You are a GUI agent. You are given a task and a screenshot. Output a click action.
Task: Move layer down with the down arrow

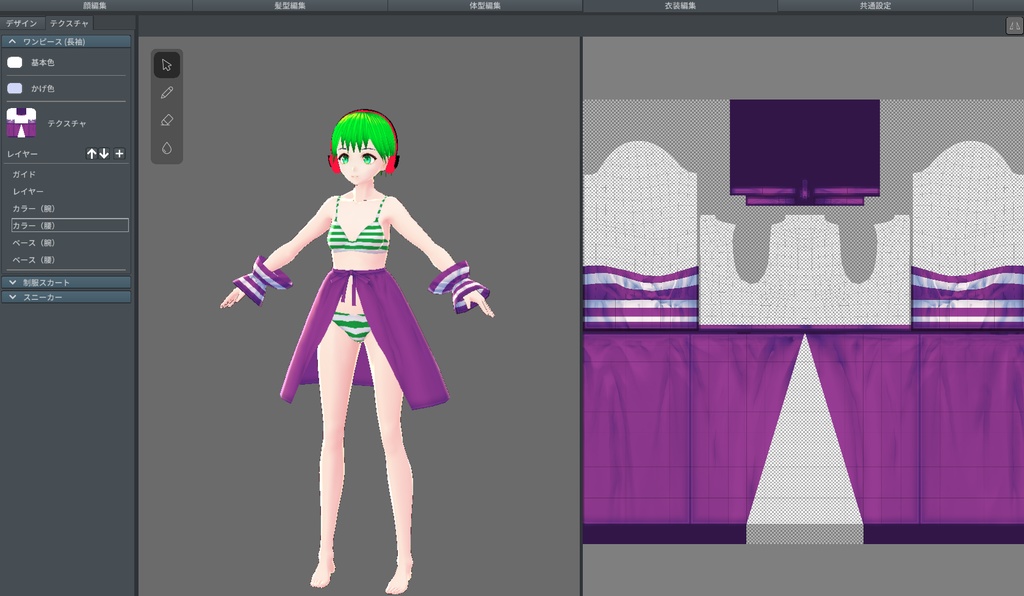click(104, 154)
